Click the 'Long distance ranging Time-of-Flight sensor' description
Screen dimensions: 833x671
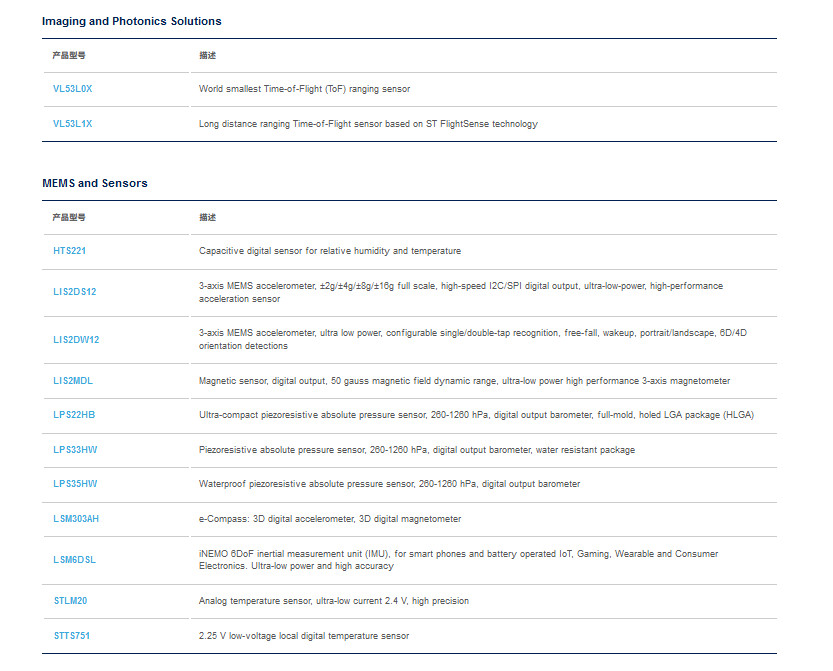368,124
